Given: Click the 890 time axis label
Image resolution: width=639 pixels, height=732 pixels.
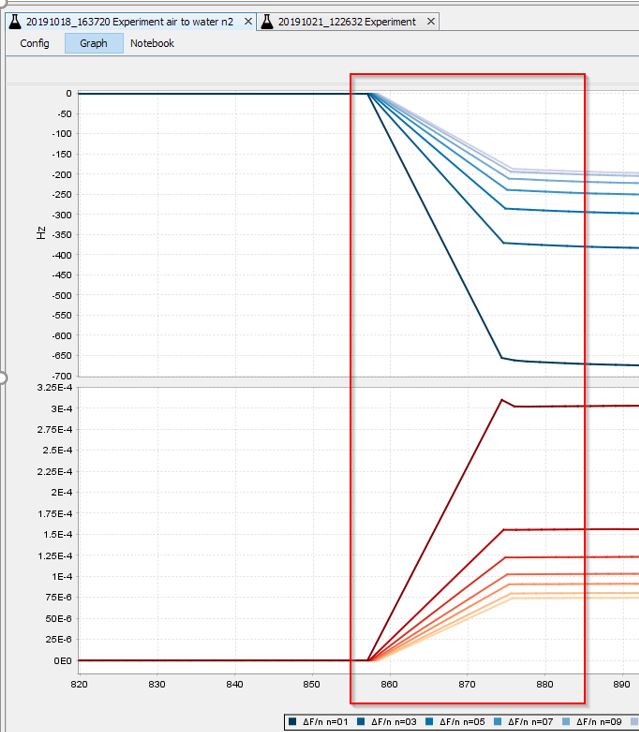Looking at the screenshot, I should 622,684.
